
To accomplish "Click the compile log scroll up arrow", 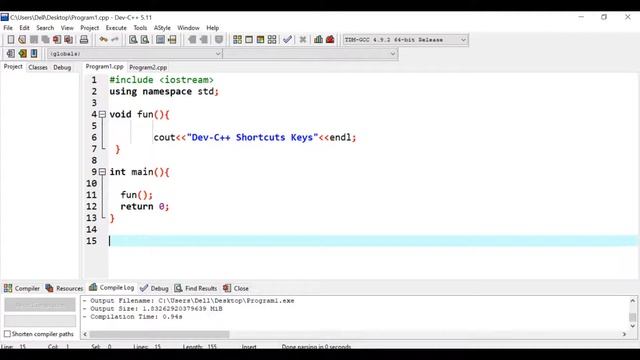I will (x=633, y=301).
